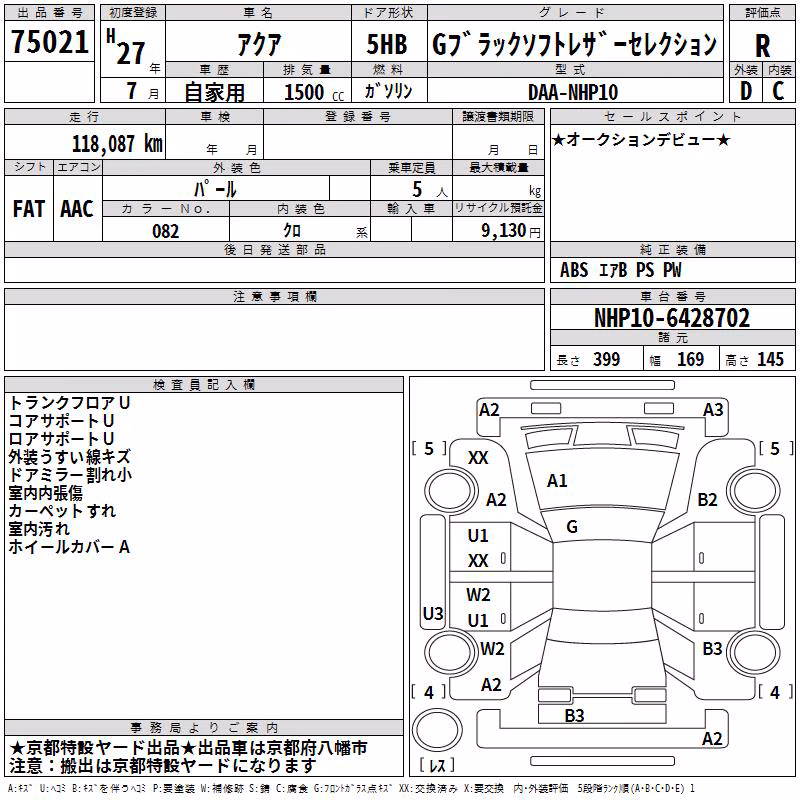Click door type 5HB
The image size is (800, 800).
[x=387, y=44]
